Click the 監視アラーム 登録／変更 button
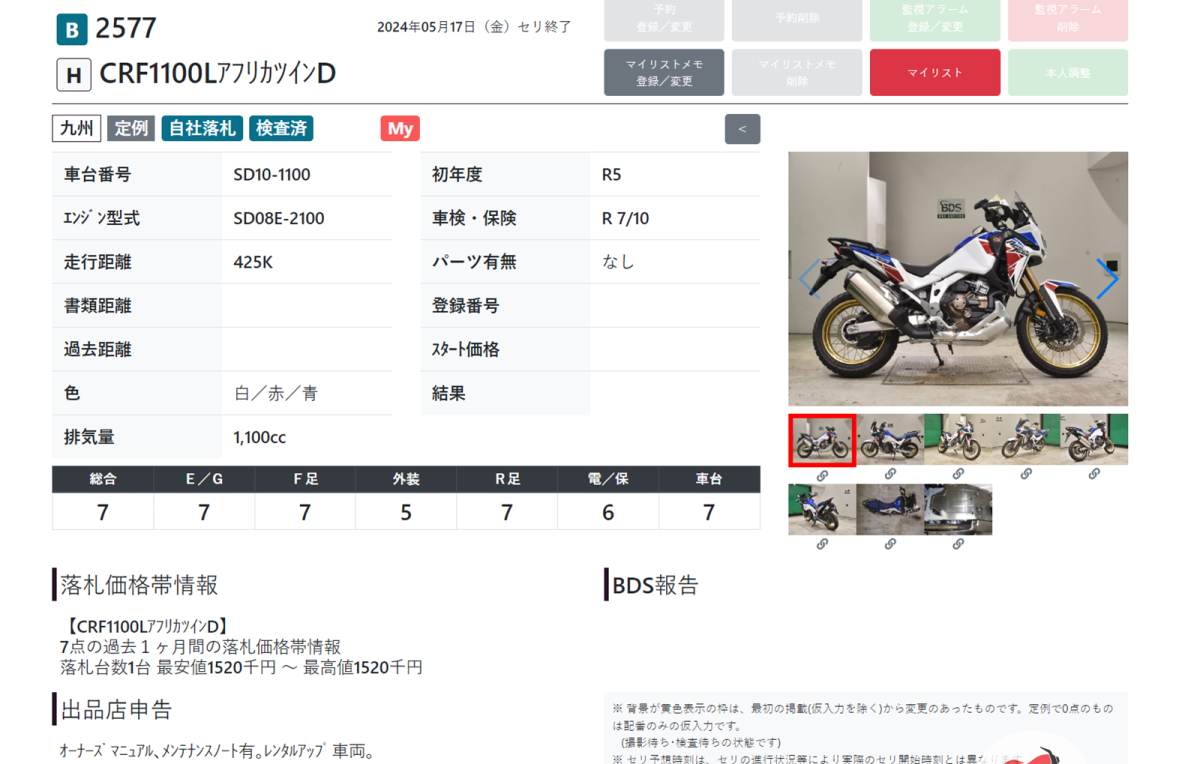The image size is (1200, 764). pyautogui.click(x=935, y=20)
